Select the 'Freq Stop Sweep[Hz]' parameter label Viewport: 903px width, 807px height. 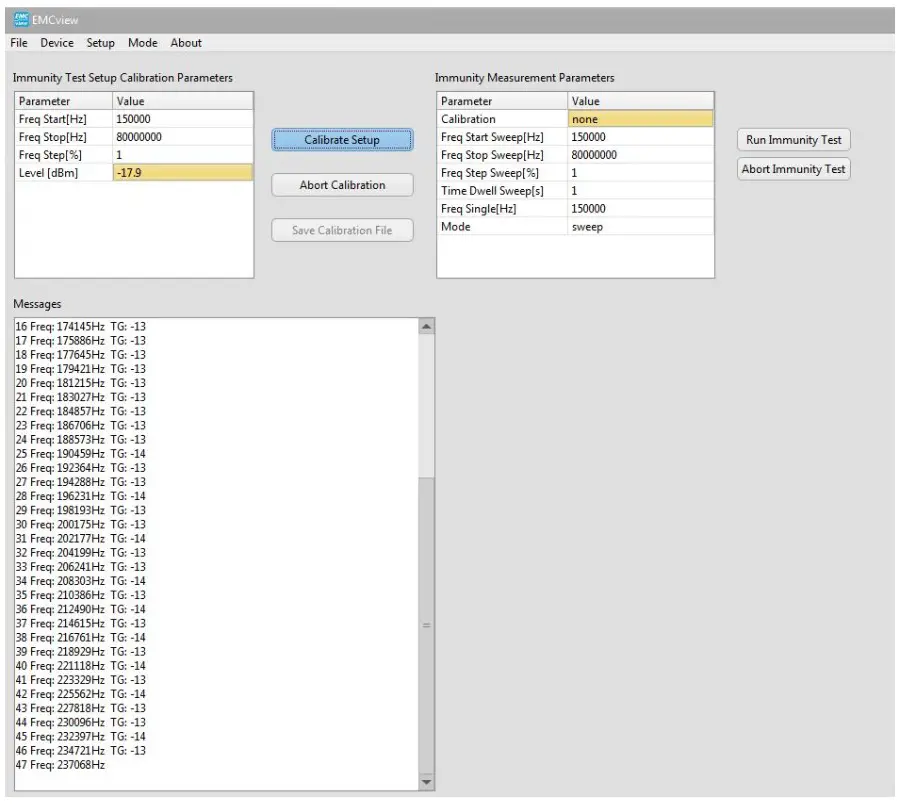(x=492, y=155)
